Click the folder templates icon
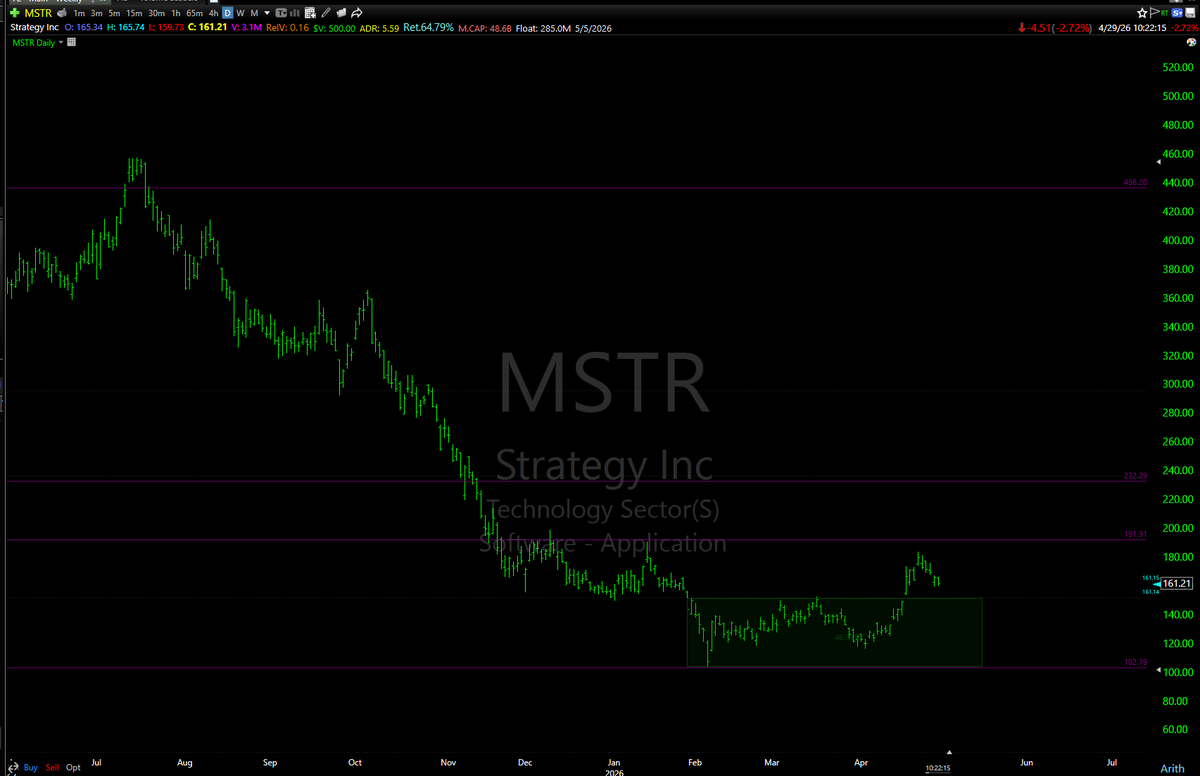The width and height of the screenshot is (1200, 776). (x=341, y=13)
